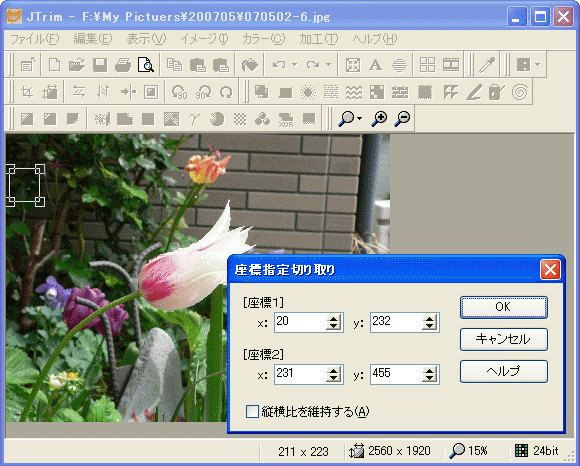Select the eyedropper color picker tool
The width and height of the screenshot is (580, 466).
pos(487,65)
